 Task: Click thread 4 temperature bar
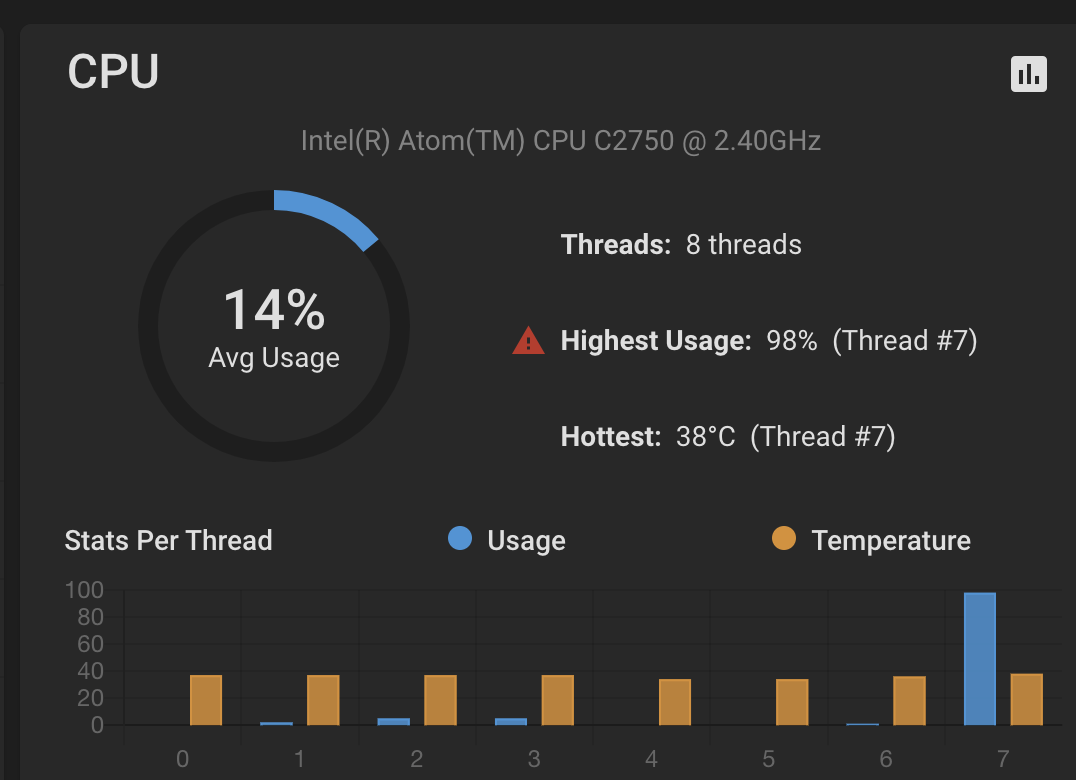click(x=675, y=702)
